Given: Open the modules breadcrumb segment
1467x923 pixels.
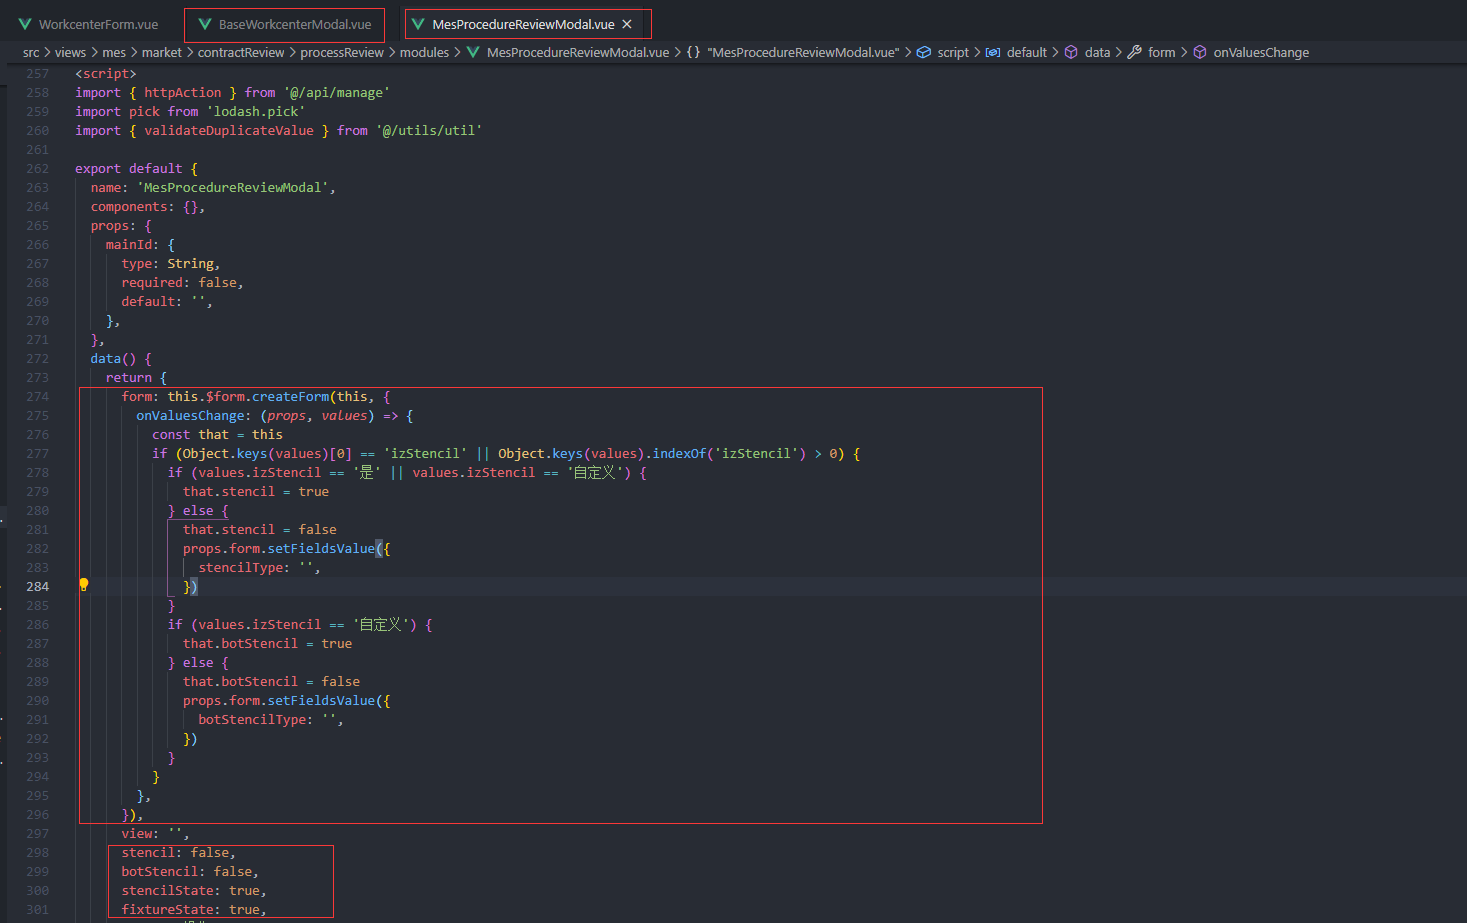Looking at the screenshot, I should (x=424, y=52).
